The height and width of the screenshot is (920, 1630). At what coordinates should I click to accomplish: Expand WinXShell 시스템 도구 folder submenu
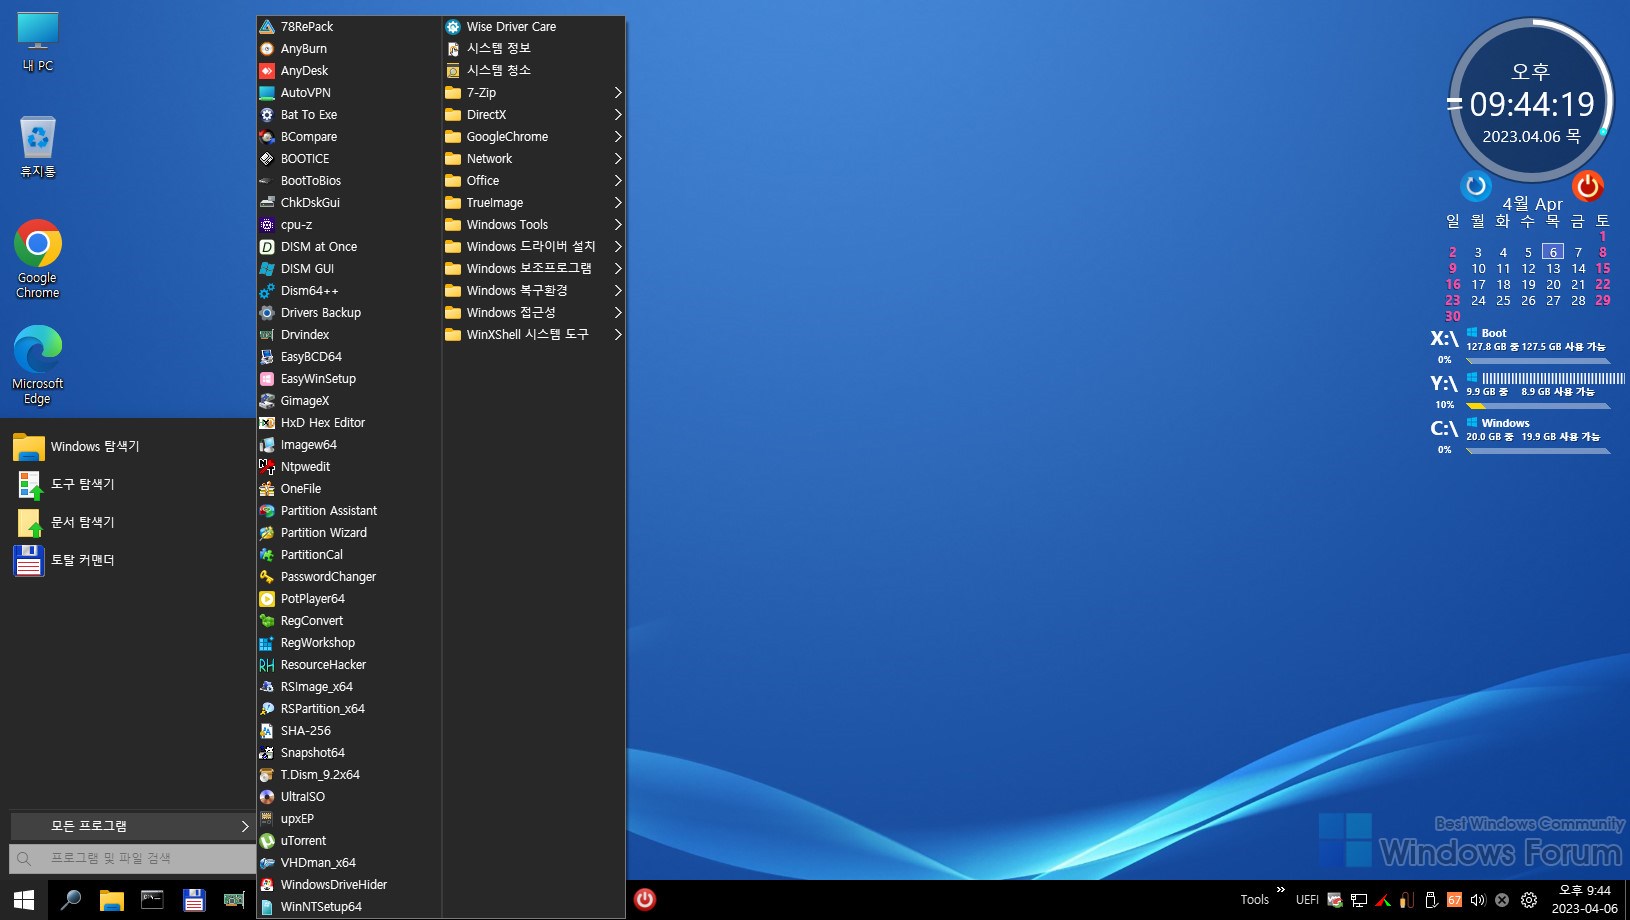534,335
